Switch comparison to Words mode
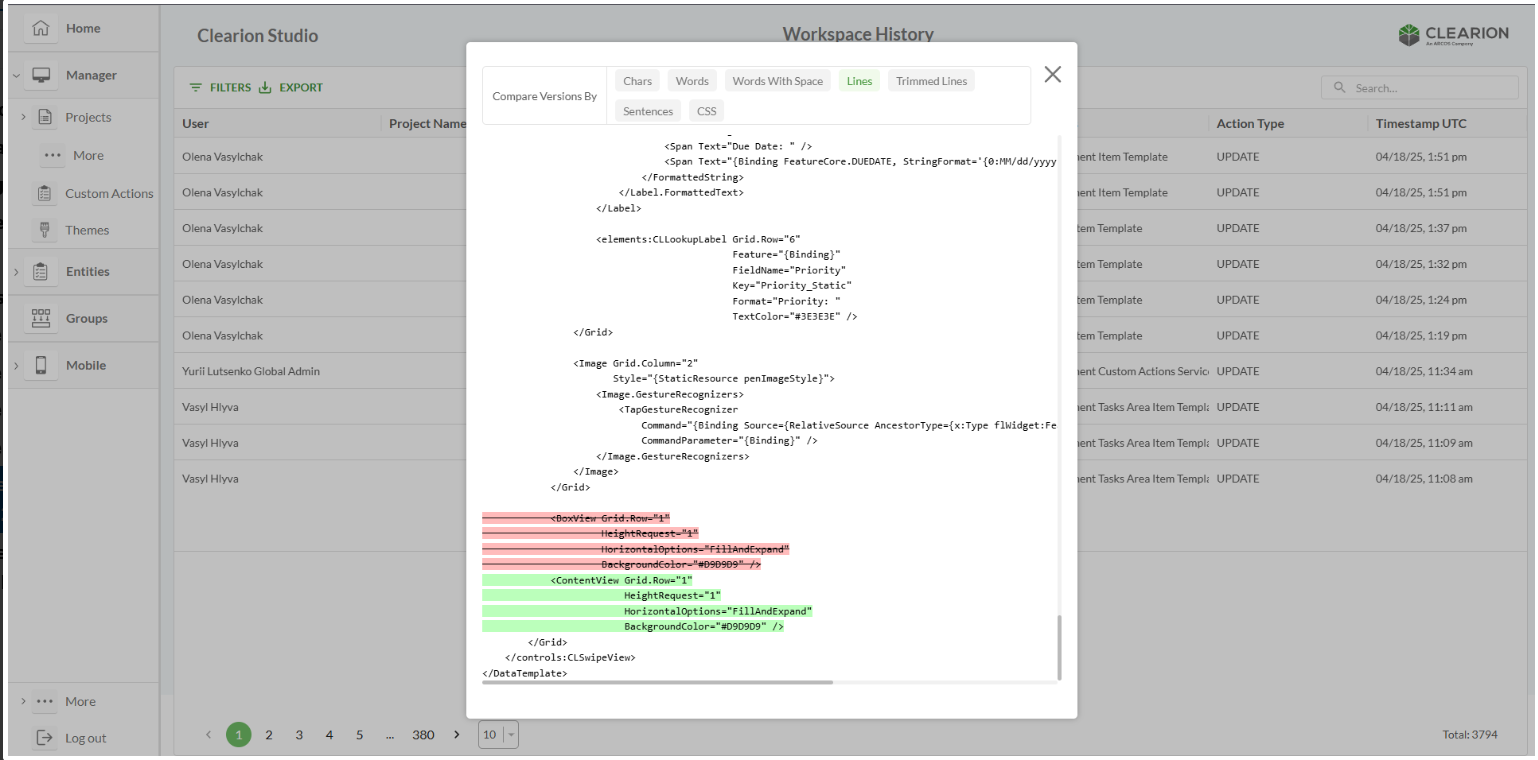The width and height of the screenshot is (1538, 760). [x=691, y=81]
